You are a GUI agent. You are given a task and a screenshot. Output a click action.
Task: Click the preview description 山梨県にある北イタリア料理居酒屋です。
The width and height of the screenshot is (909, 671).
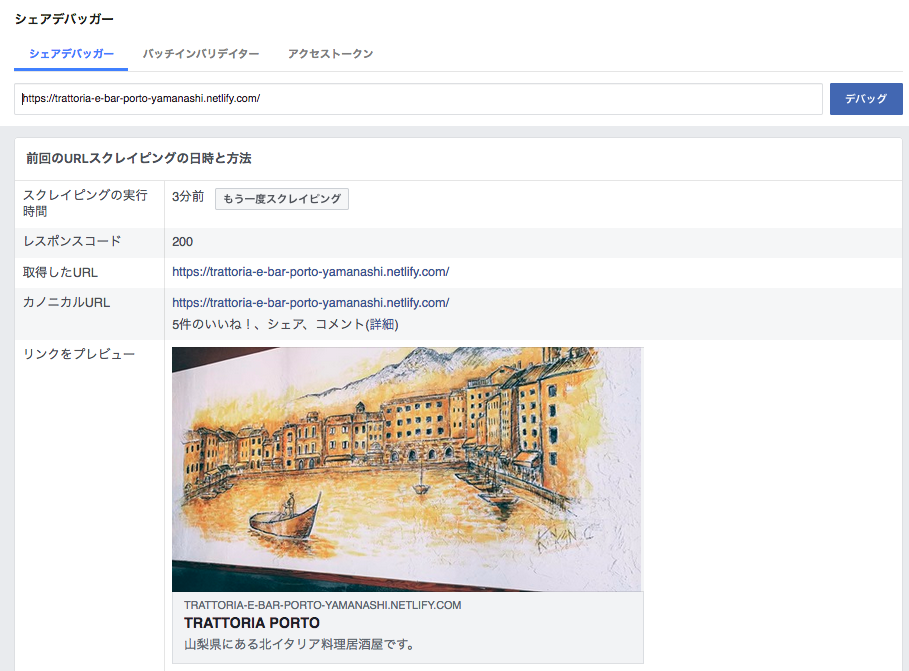[299, 644]
